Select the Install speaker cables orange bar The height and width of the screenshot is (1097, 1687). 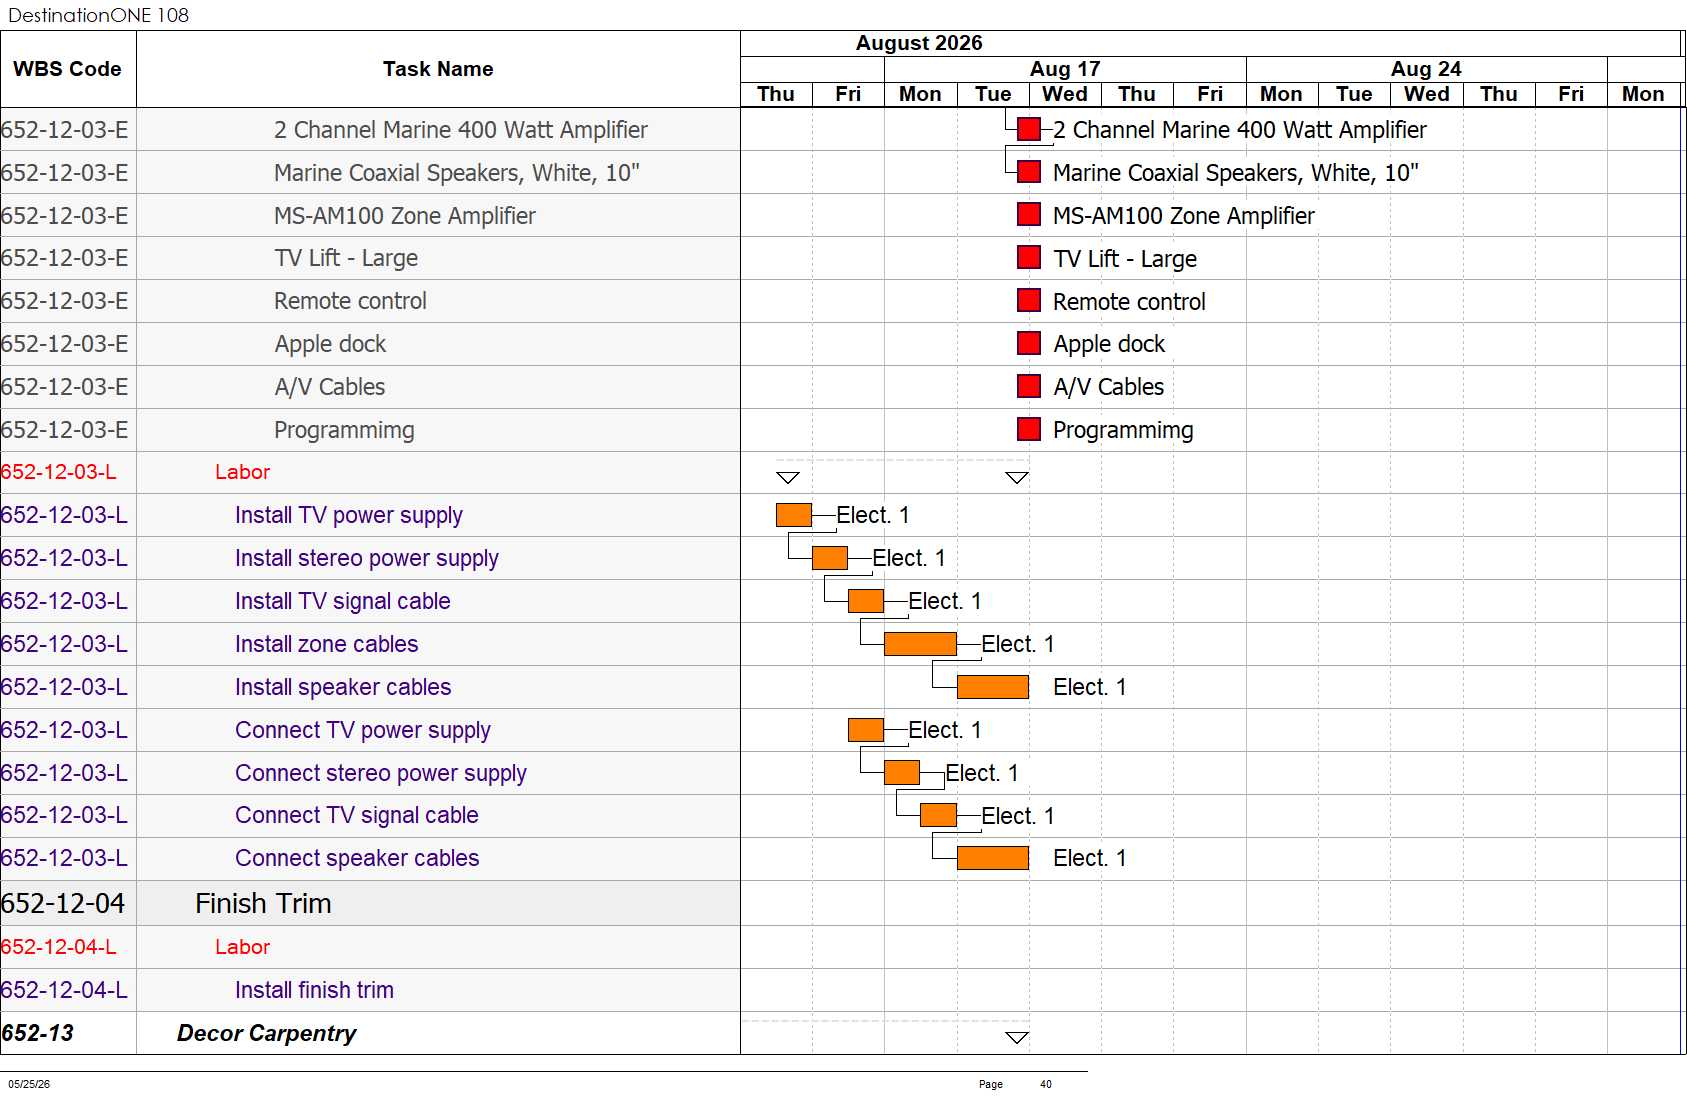993,687
